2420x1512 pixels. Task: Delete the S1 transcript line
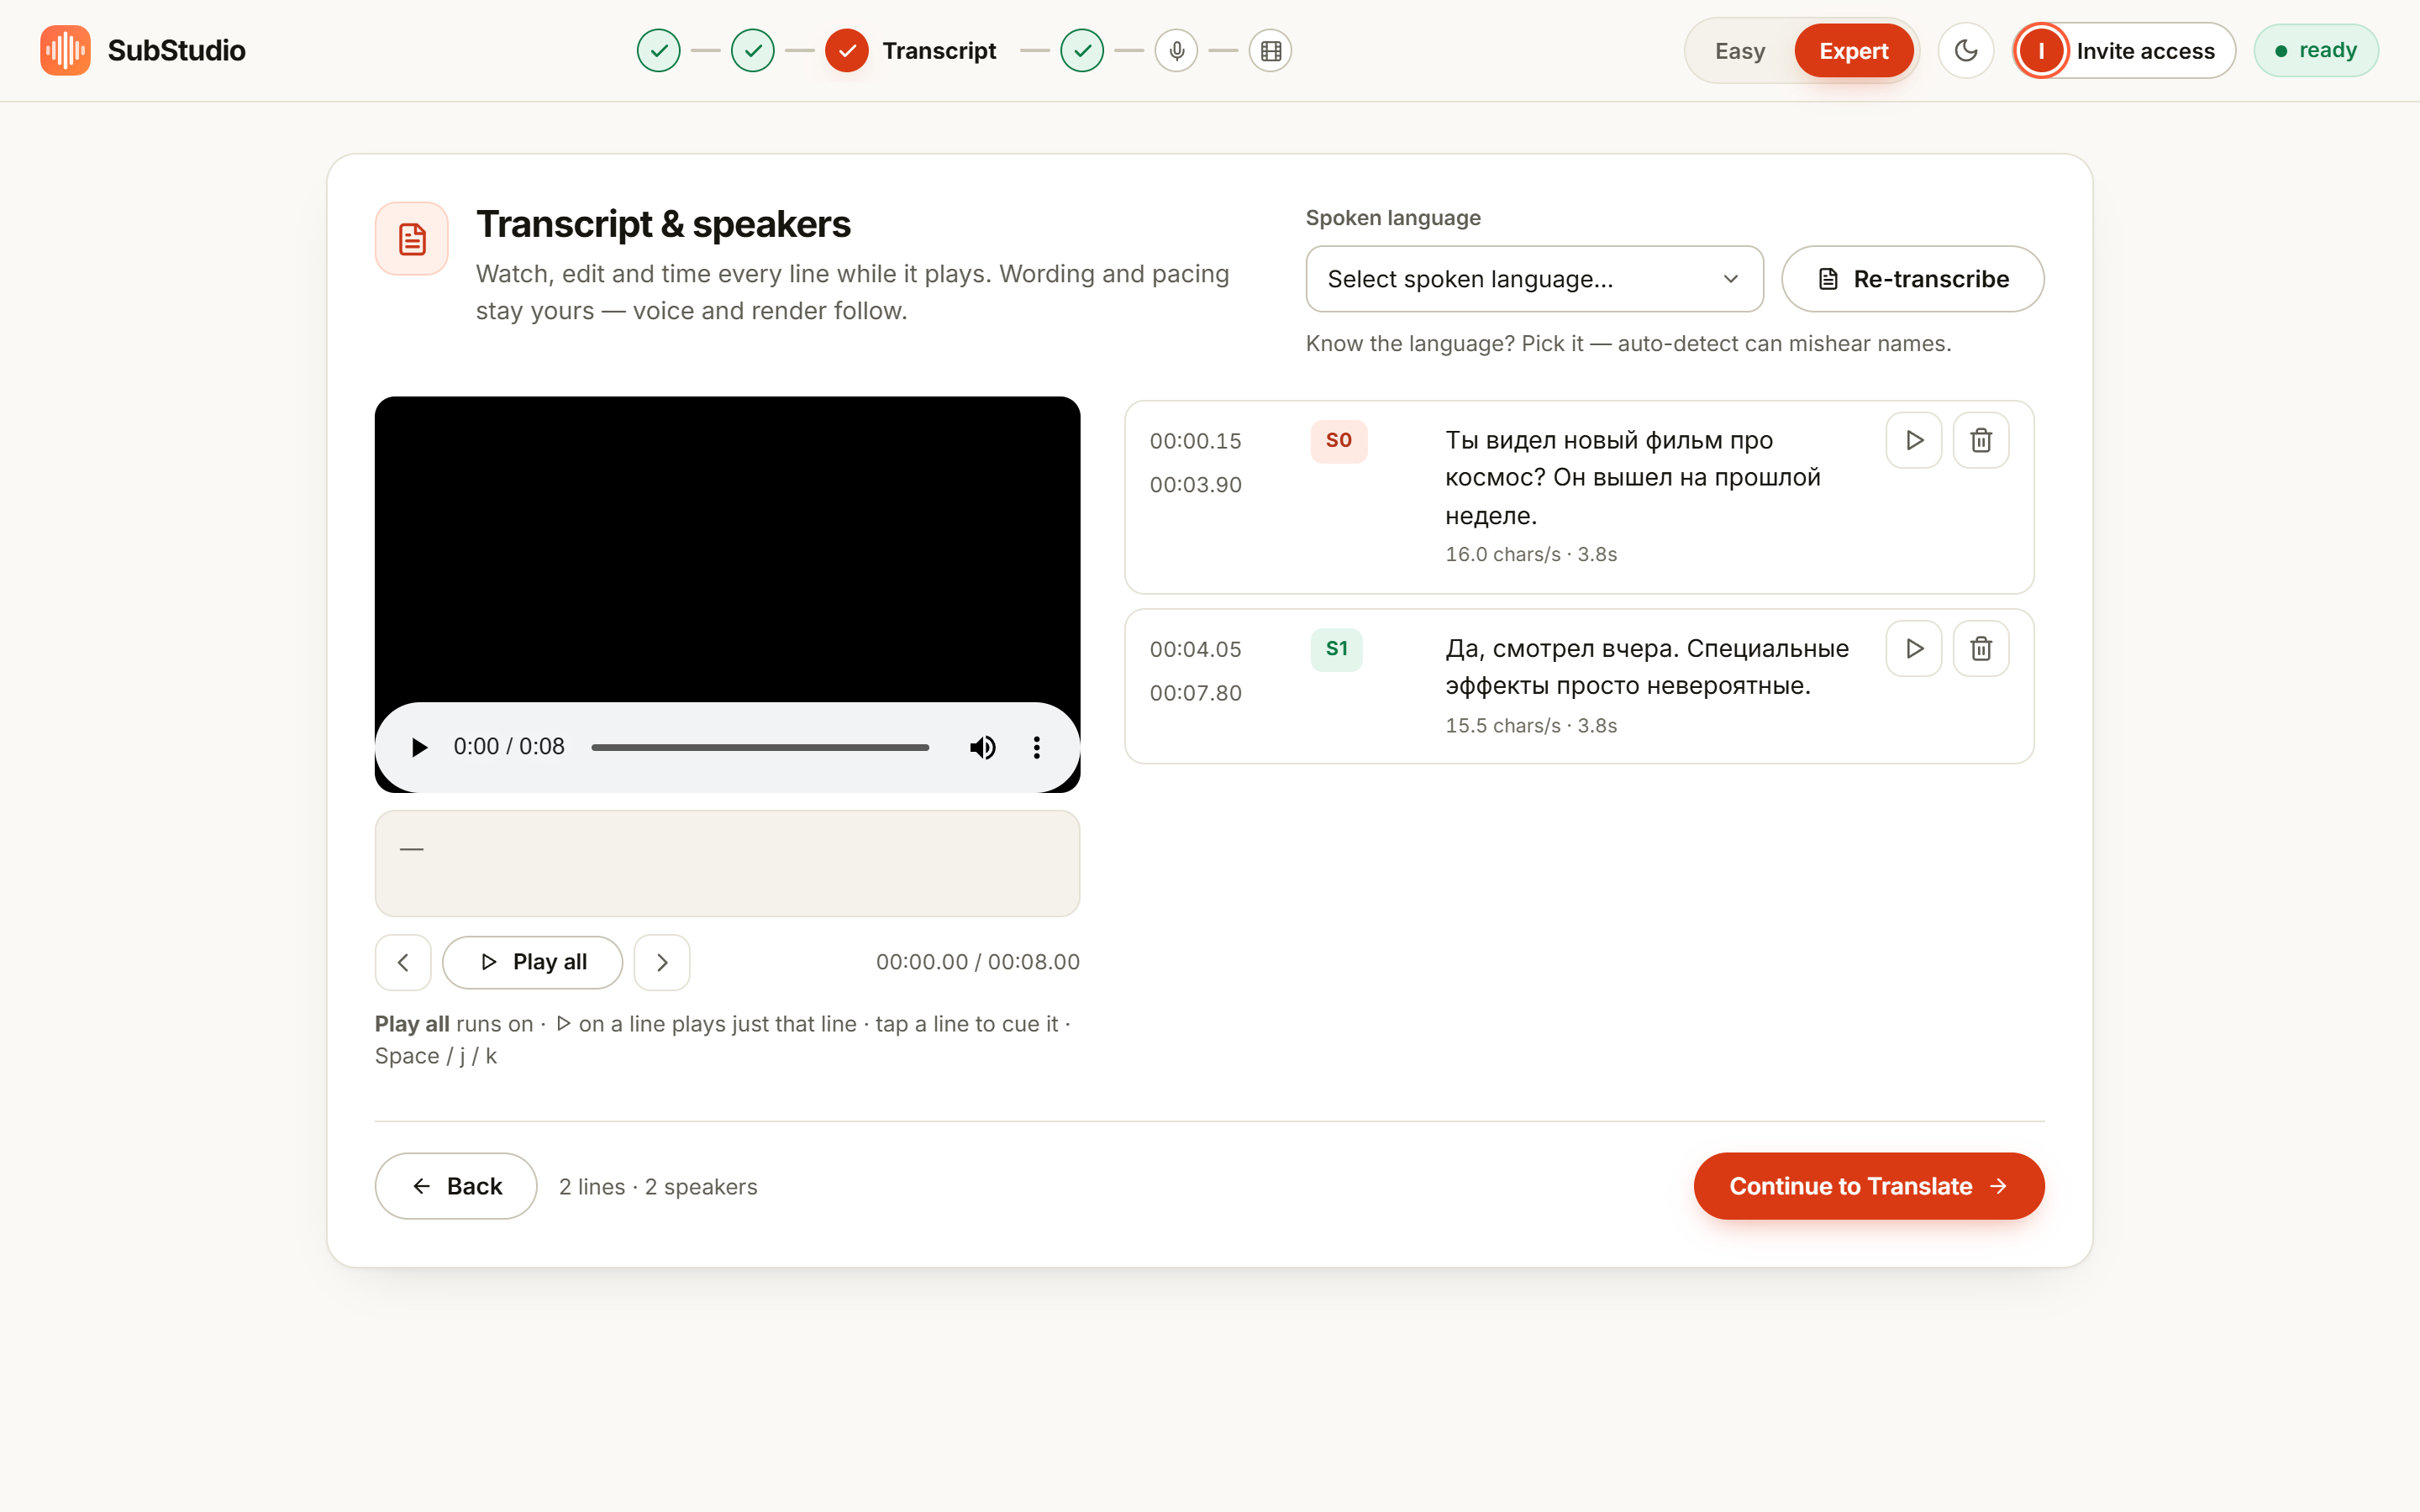click(1980, 648)
